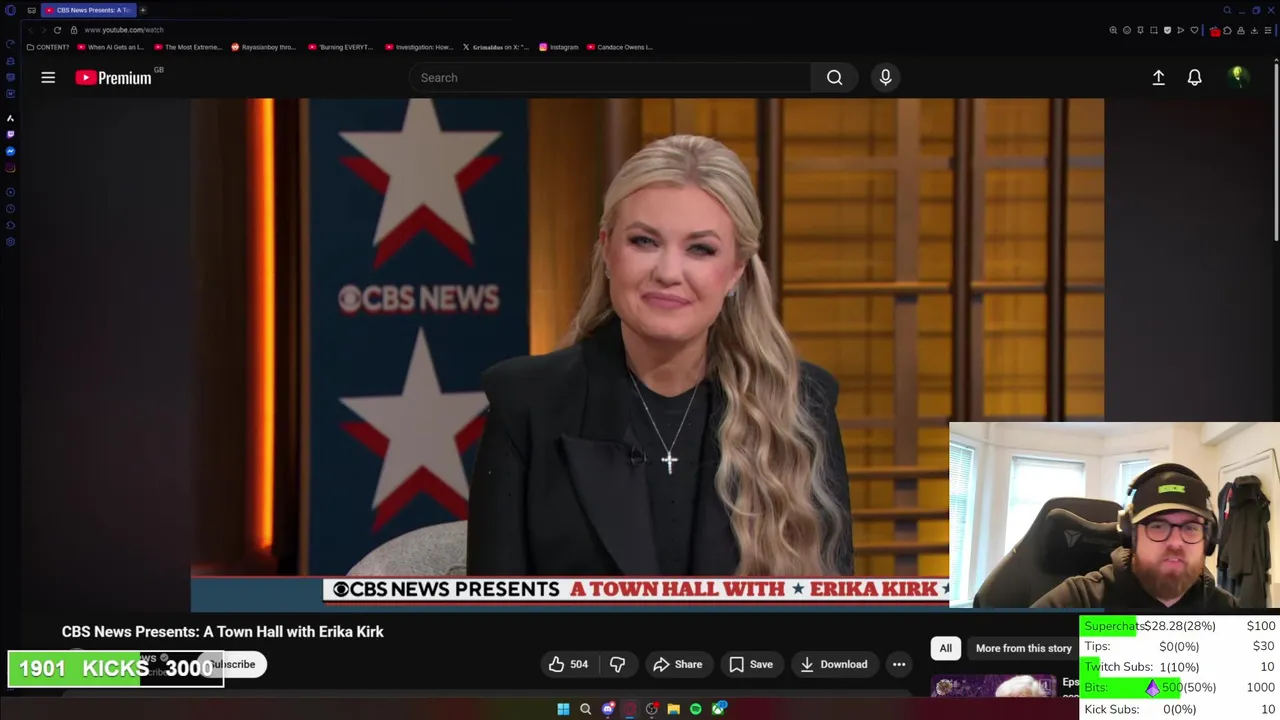Select More from this story chip
Screen dimensions: 1280x720
[1023, 648]
